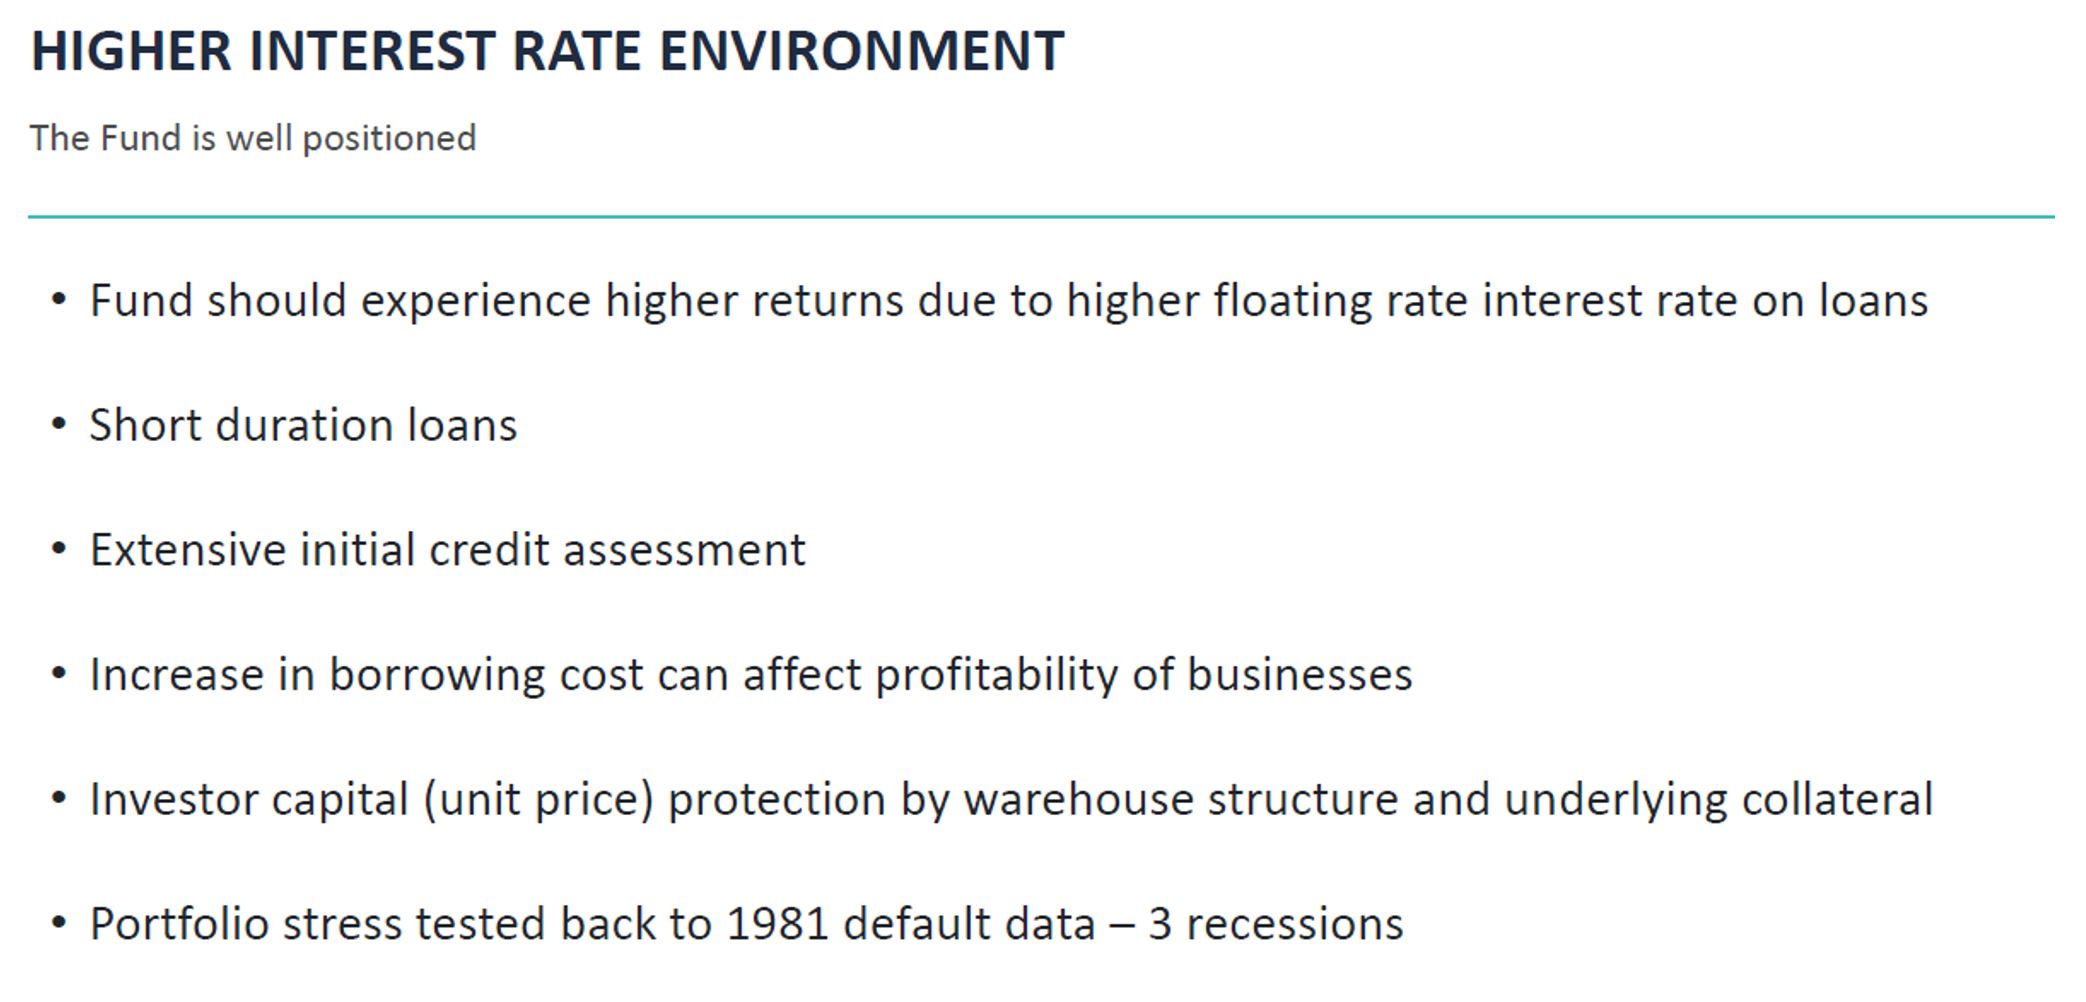
Task: Click the teal horizontal divider line
Action: tap(1041, 216)
